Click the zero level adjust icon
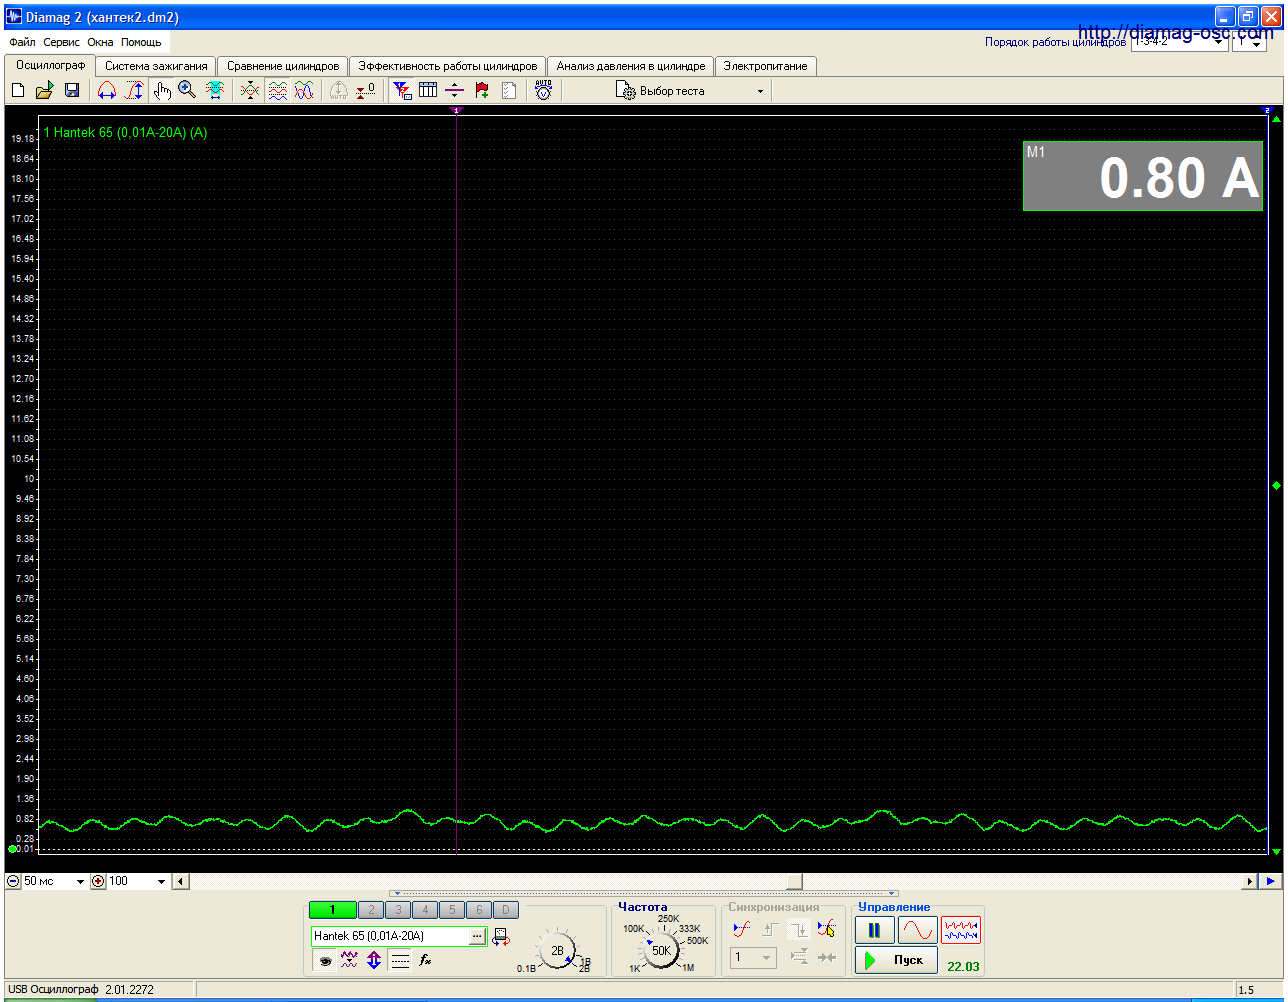1288x1002 pixels. click(x=366, y=91)
